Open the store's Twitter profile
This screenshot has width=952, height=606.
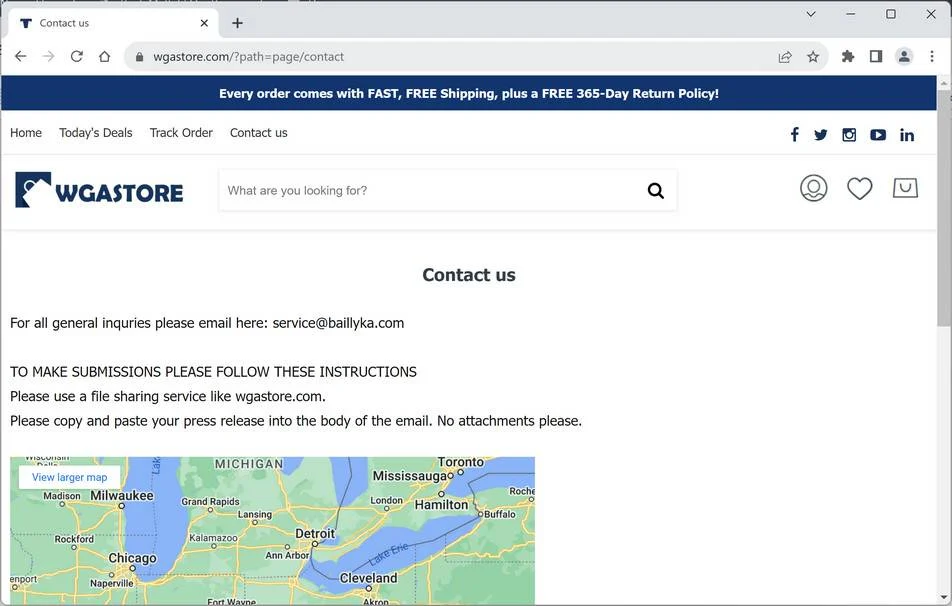(820, 135)
